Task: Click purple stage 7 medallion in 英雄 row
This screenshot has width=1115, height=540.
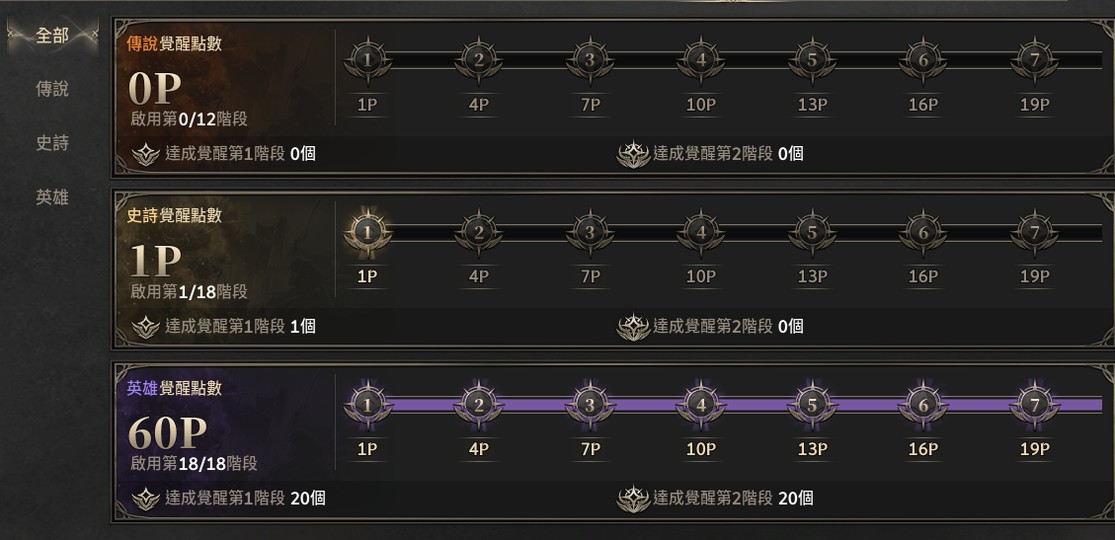Action: [1035, 406]
